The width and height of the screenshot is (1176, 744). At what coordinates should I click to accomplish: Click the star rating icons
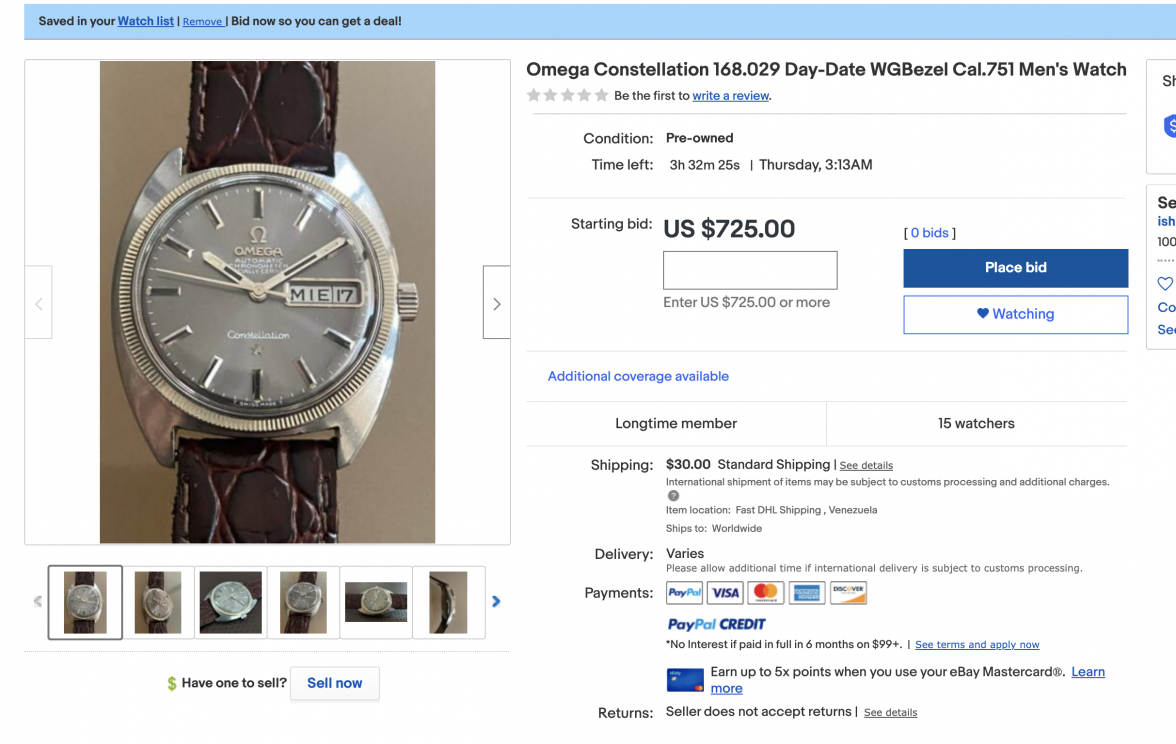[567, 96]
